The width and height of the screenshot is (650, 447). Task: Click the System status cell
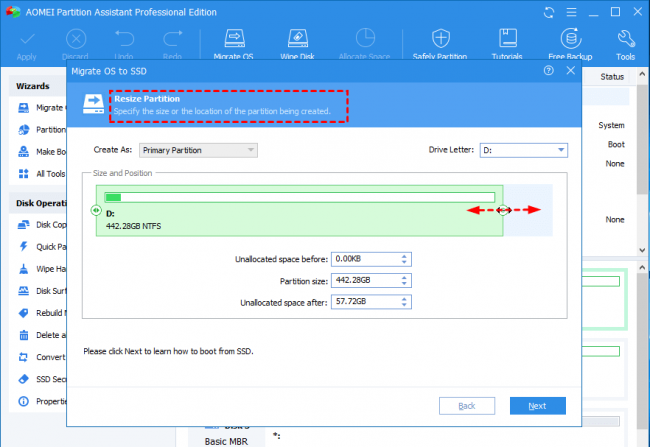coord(611,125)
